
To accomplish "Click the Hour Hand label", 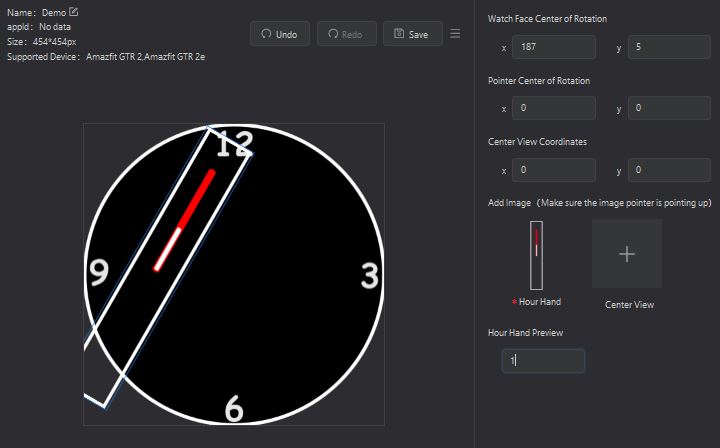I will tap(540, 302).
